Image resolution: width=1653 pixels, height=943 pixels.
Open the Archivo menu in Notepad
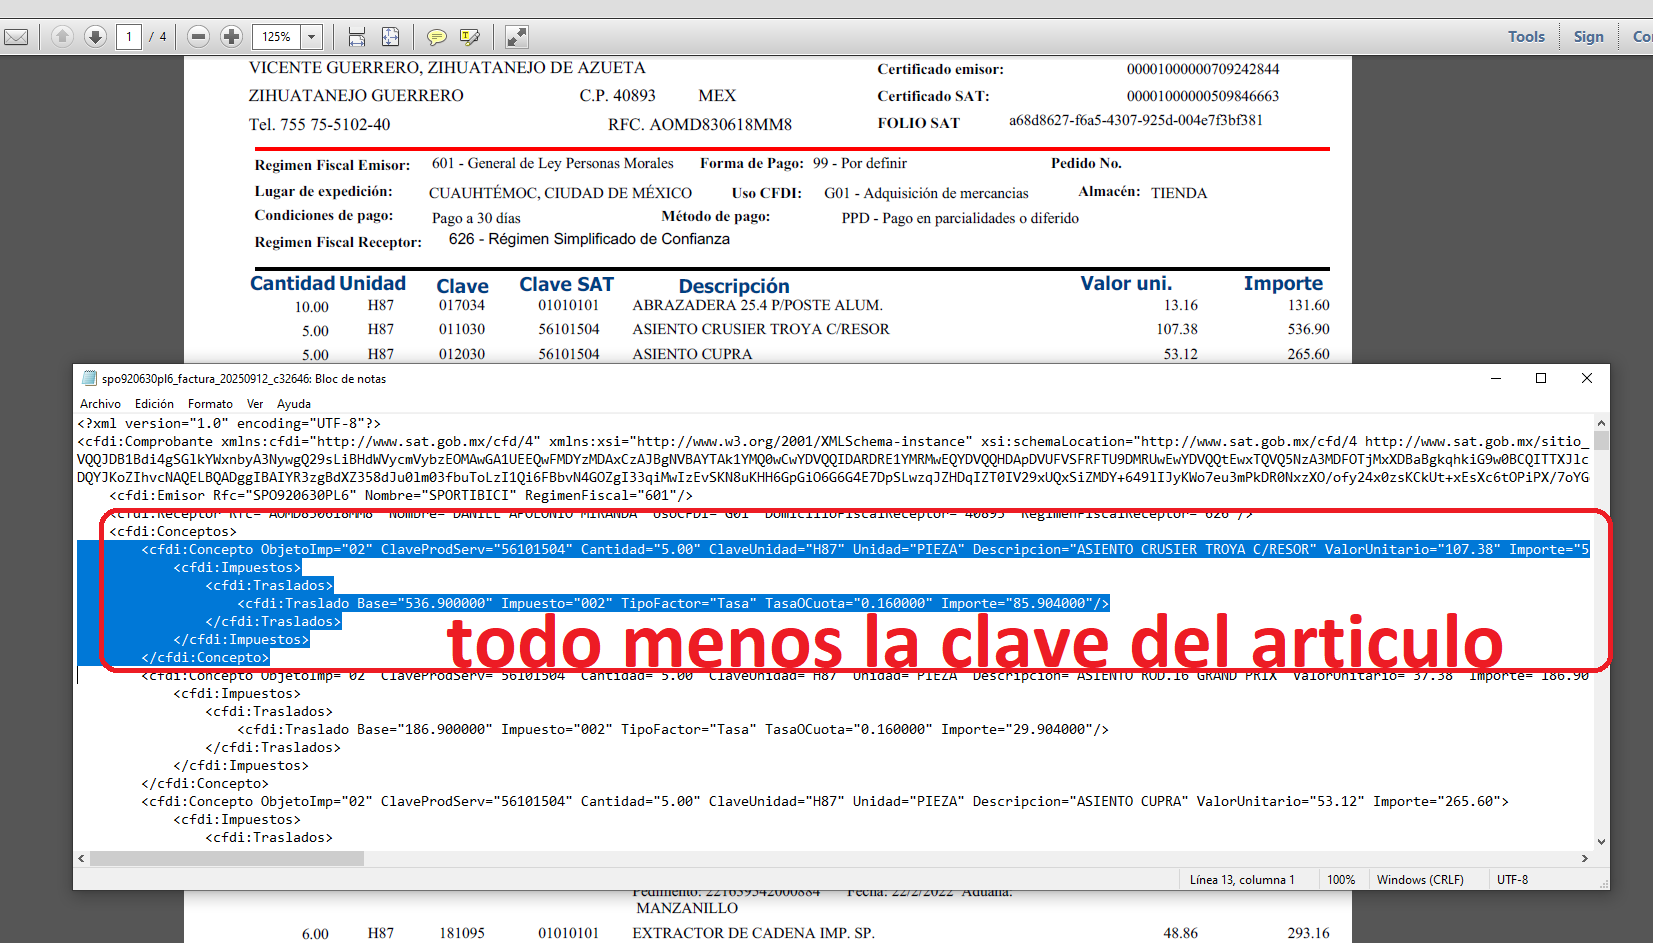[x=100, y=404]
